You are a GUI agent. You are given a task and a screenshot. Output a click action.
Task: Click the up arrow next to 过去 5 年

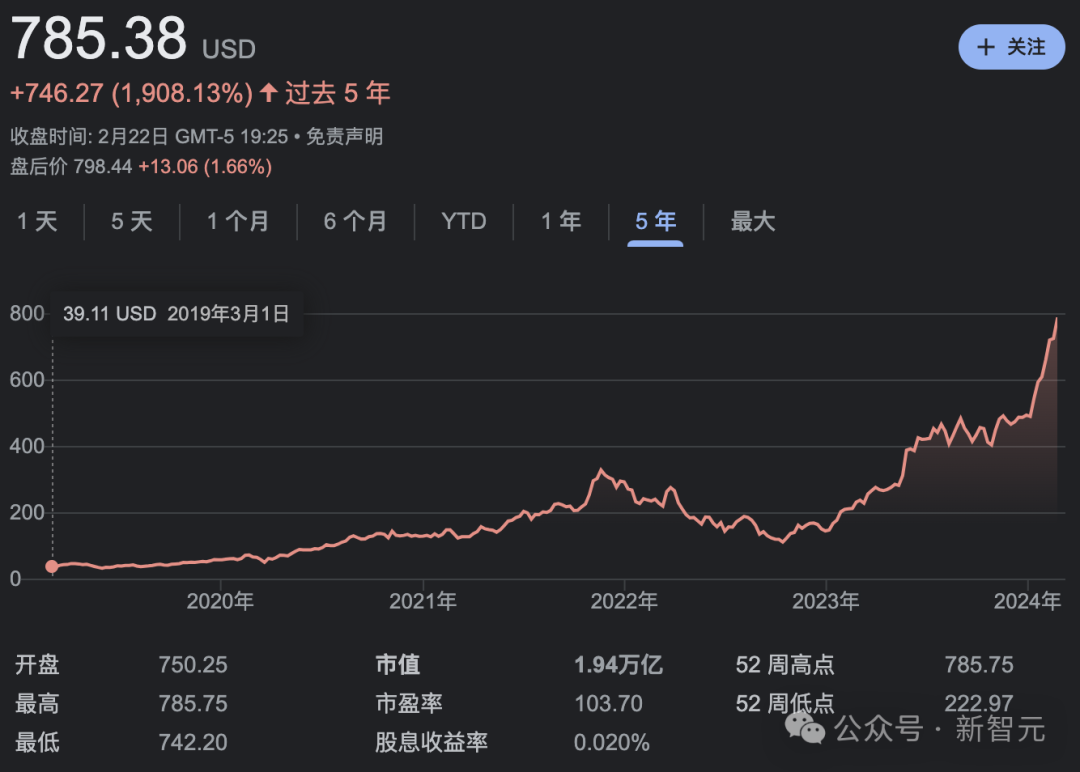[x=269, y=92]
